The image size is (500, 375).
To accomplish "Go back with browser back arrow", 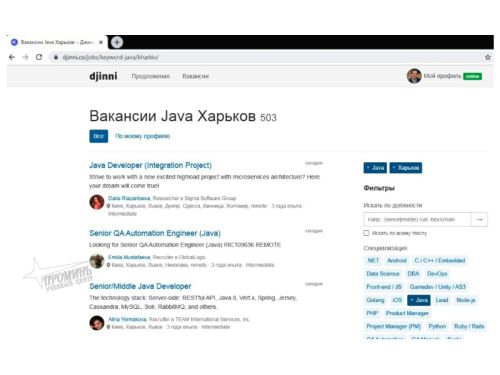I will pos(12,57).
